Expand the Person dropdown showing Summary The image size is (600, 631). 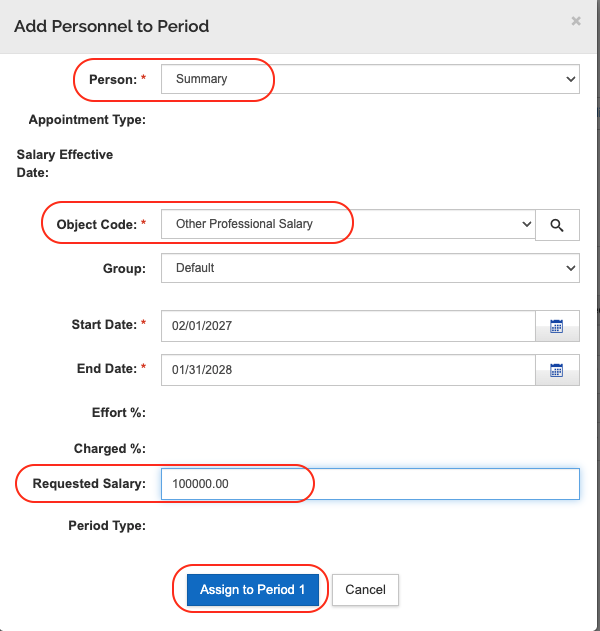pyautogui.click(x=370, y=79)
